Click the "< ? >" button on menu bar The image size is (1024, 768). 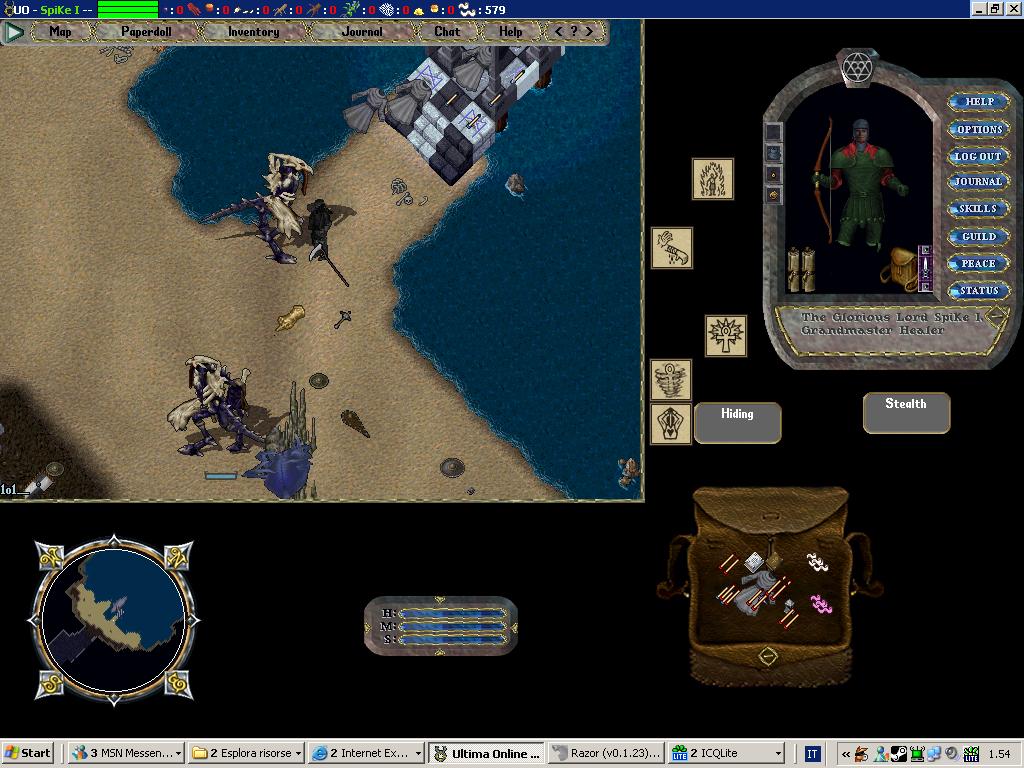click(x=574, y=31)
